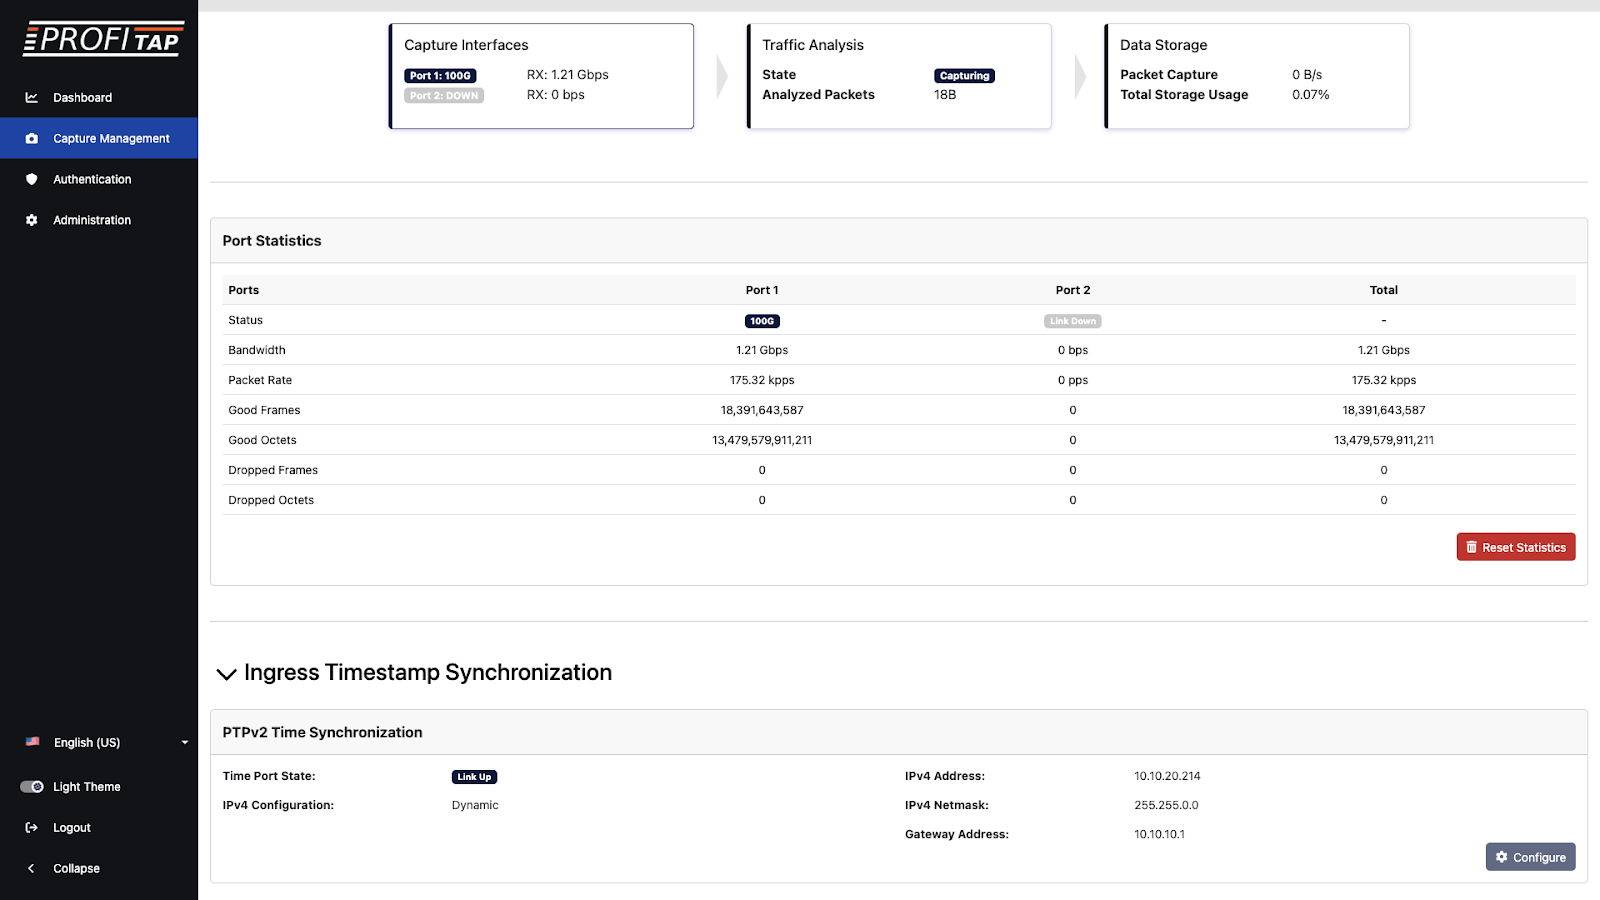Go to the Authentication menu item
Viewport: 1600px width, 900px height.
click(x=92, y=180)
